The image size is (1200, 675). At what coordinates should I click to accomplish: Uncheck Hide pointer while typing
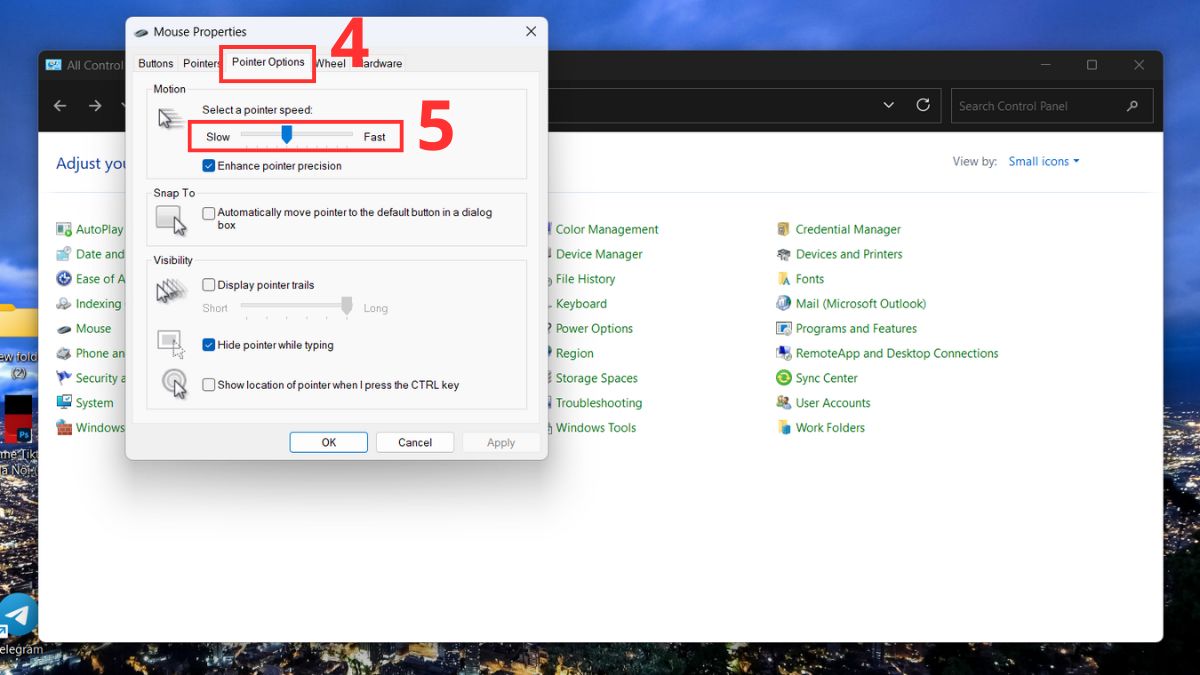point(209,345)
